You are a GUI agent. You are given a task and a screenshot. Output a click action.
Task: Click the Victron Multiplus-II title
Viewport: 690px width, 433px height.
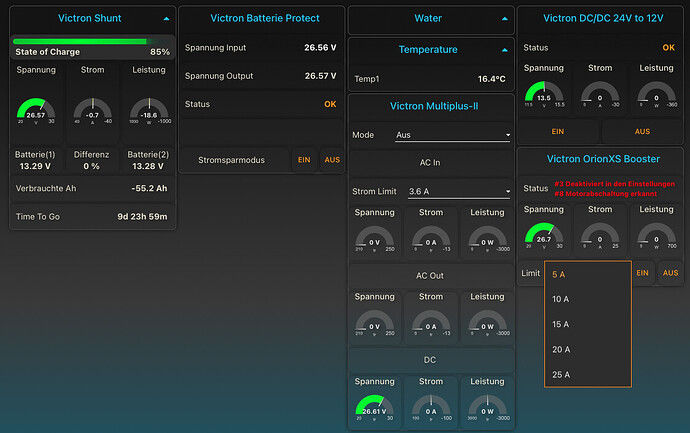pyautogui.click(x=434, y=106)
